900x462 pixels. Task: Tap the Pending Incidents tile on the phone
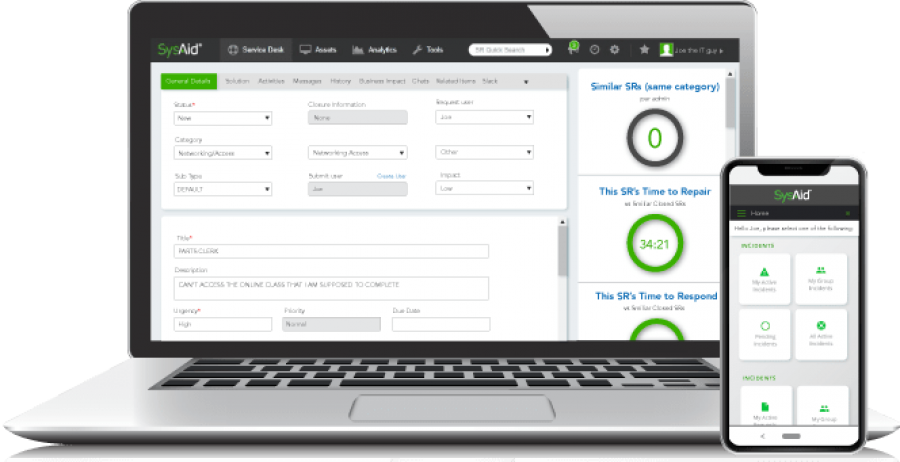pyautogui.click(x=764, y=334)
